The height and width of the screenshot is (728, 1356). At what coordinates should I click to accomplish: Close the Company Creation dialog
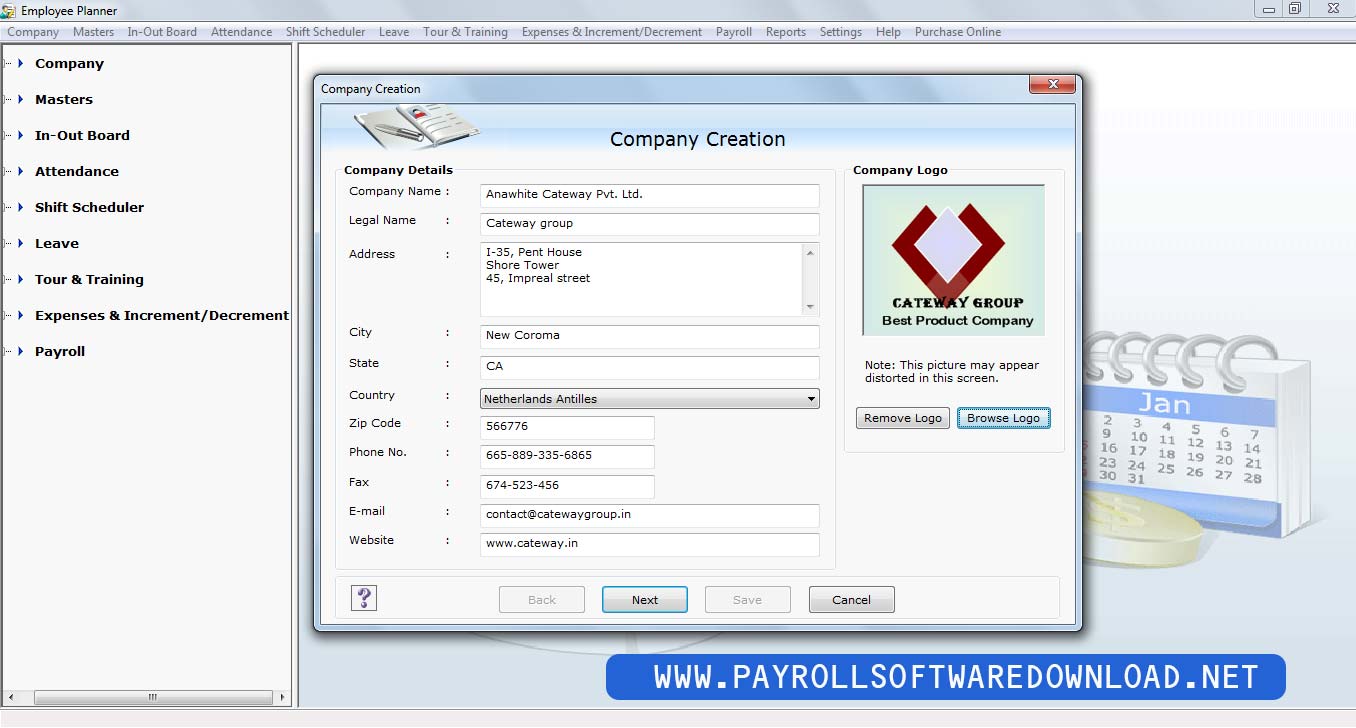click(1052, 86)
